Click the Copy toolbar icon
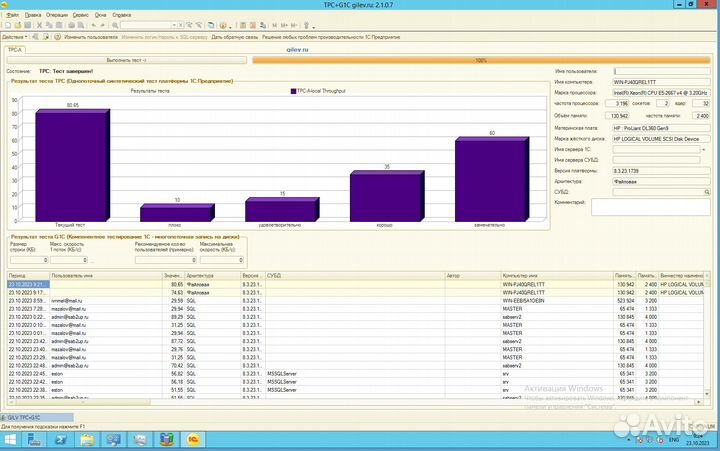Image resolution: width=720 pixels, height=451 pixels. click(x=49, y=25)
